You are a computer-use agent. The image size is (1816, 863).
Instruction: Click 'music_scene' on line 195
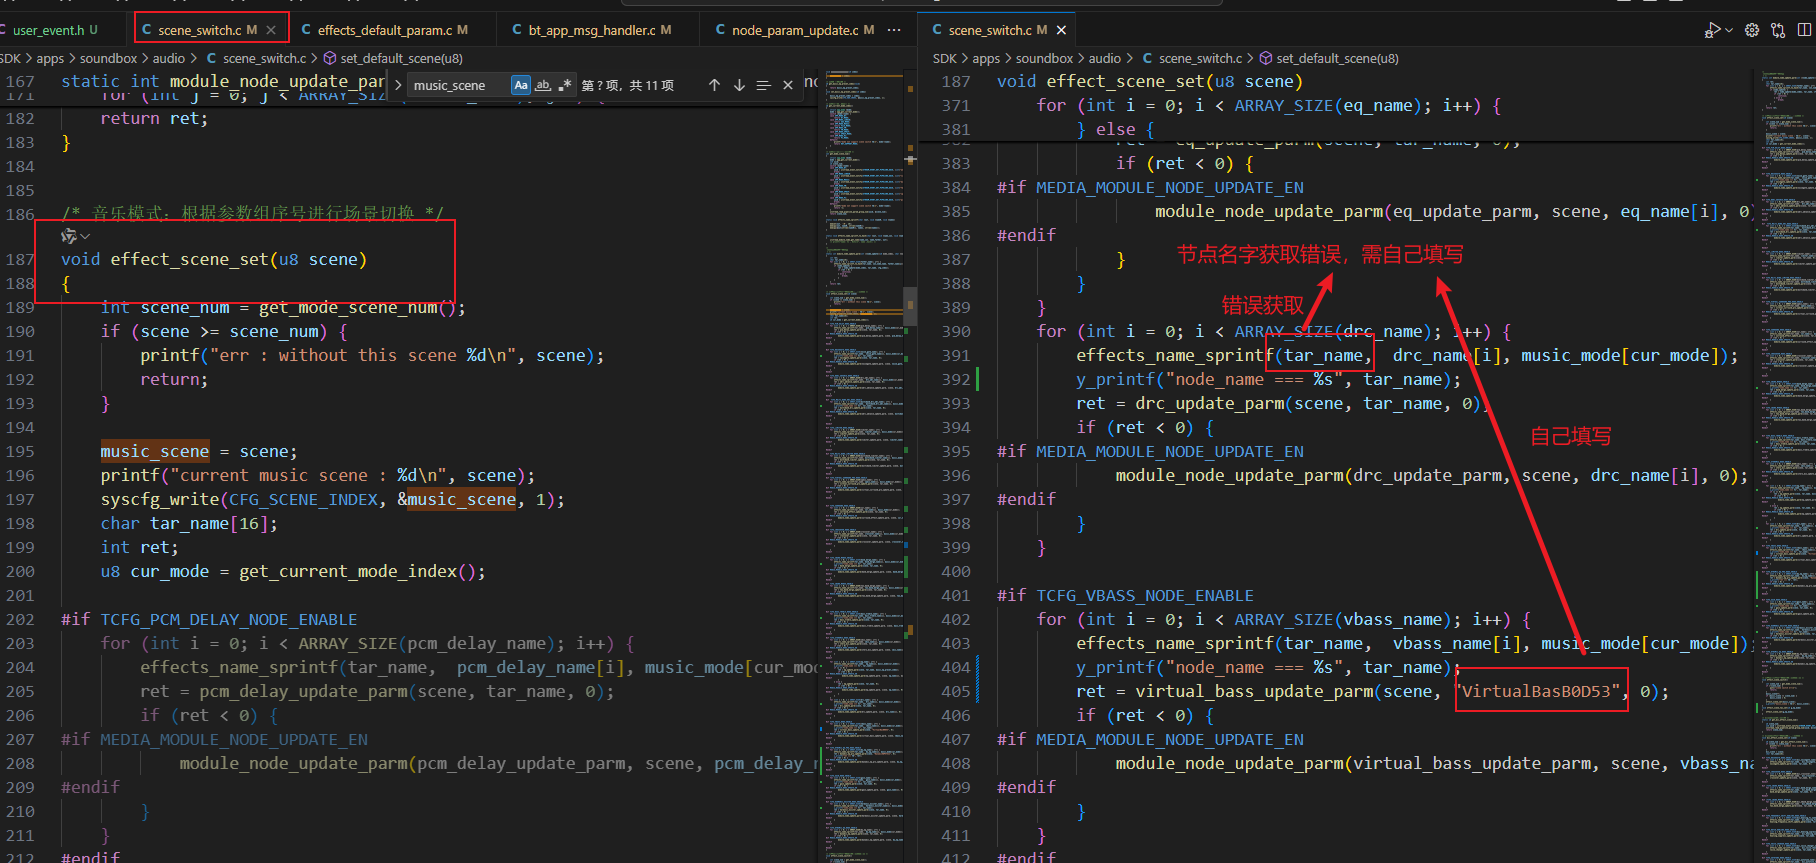(155, 451)
